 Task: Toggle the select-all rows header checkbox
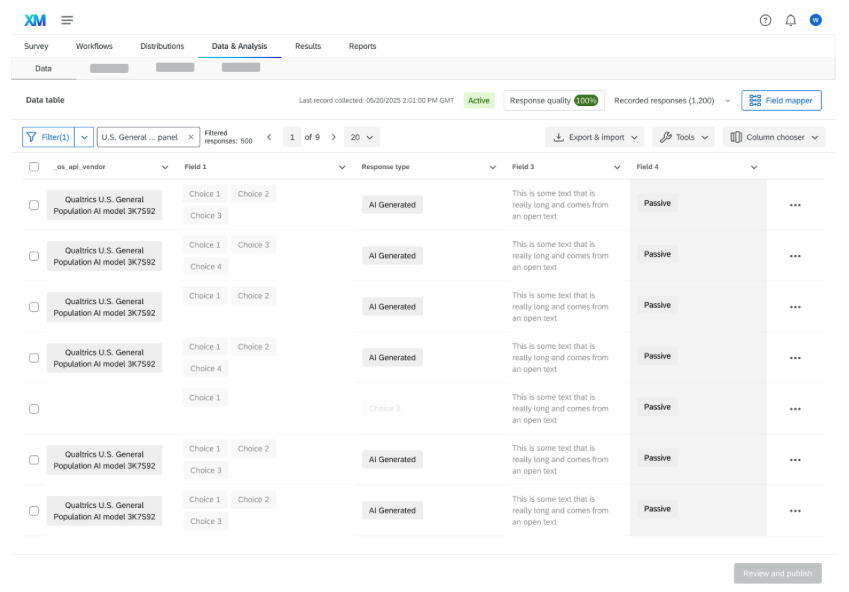coord(34,167)
